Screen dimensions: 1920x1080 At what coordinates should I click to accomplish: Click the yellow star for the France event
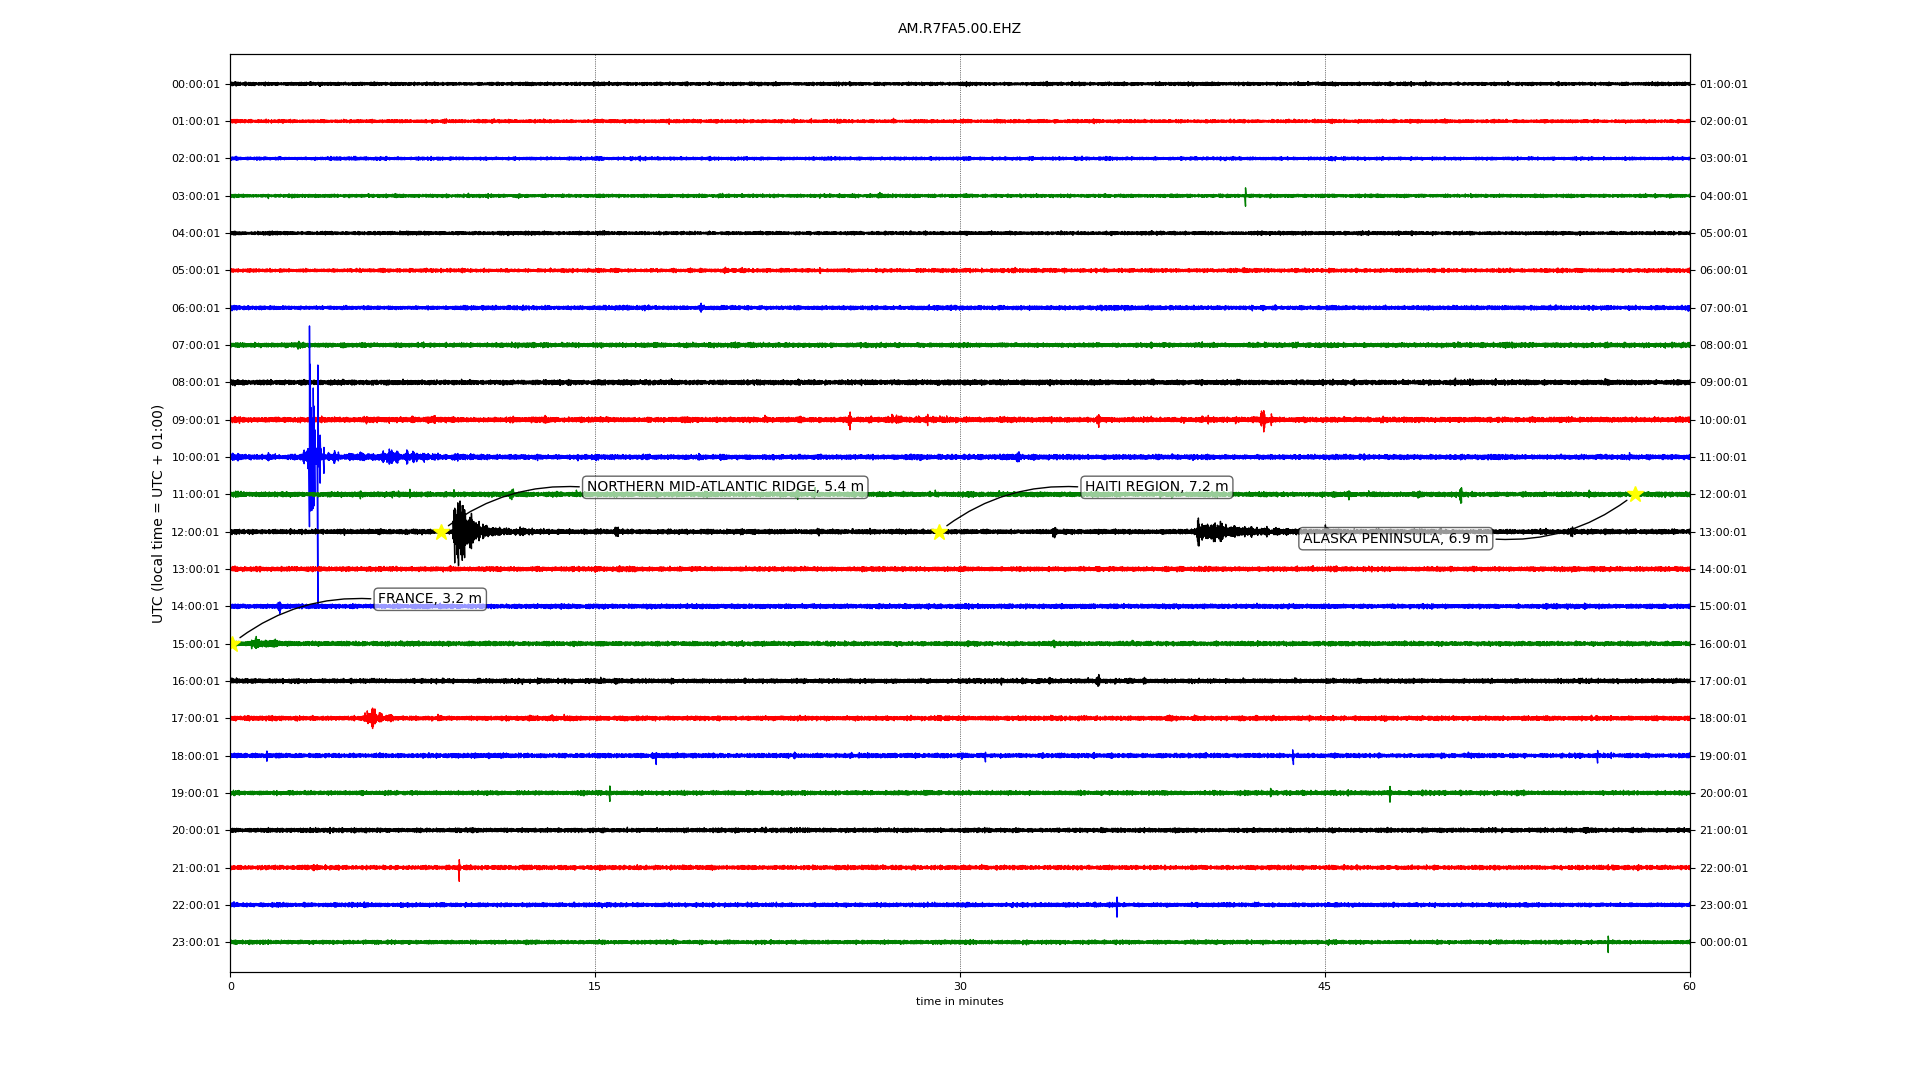[234, 644]
